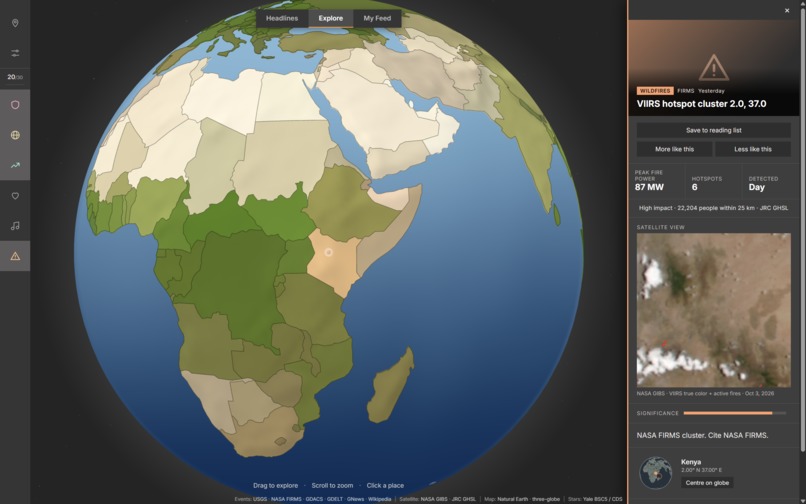Click Save to reading list button
Viewport: 806px width, 504px height.
click(713, 130)
